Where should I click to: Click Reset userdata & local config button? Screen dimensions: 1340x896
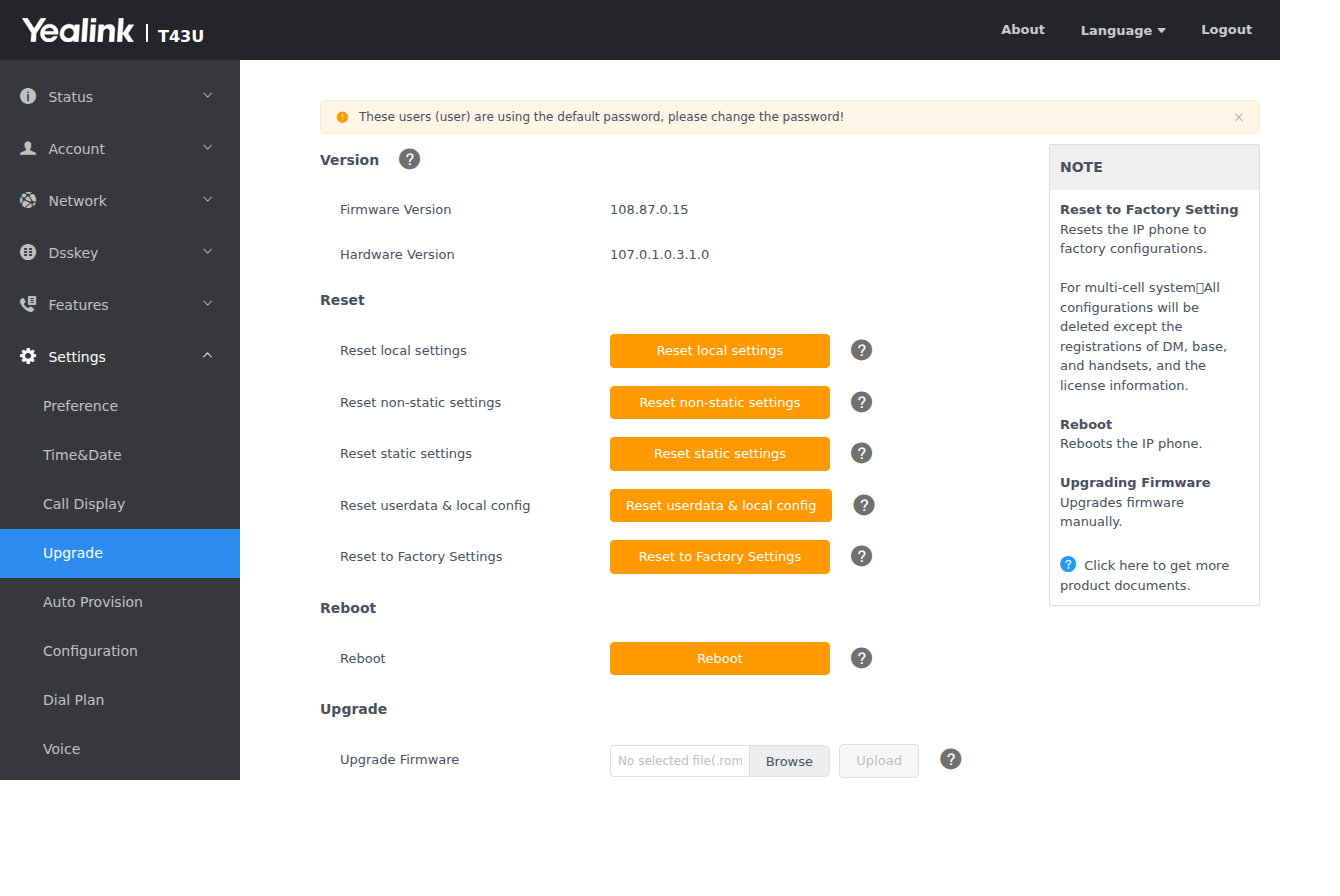(721, 506)
